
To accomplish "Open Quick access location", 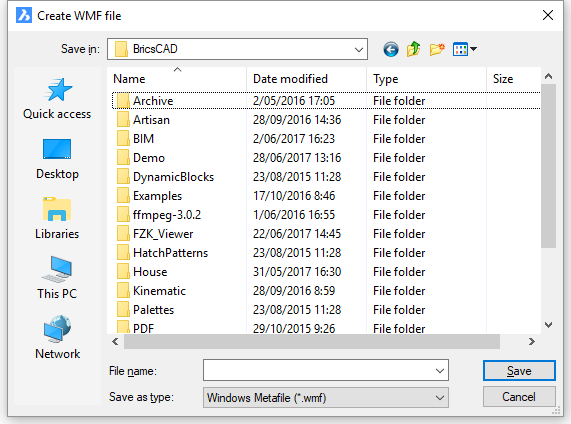I will pos(57,99).
